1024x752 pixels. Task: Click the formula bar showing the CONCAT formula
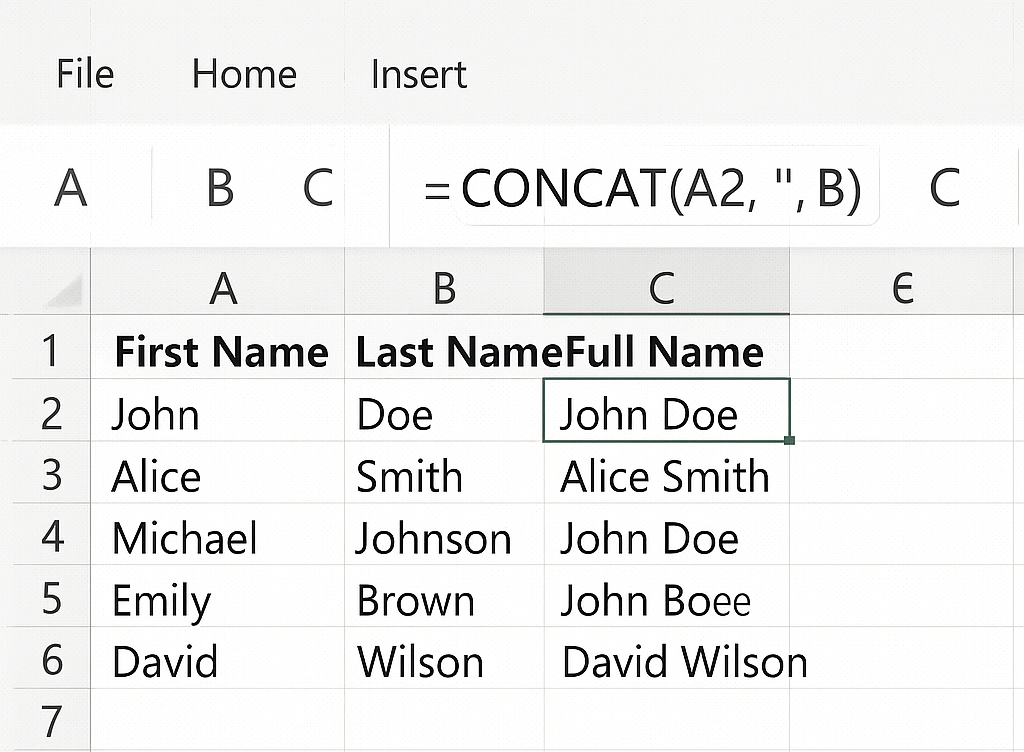[660, 187]
